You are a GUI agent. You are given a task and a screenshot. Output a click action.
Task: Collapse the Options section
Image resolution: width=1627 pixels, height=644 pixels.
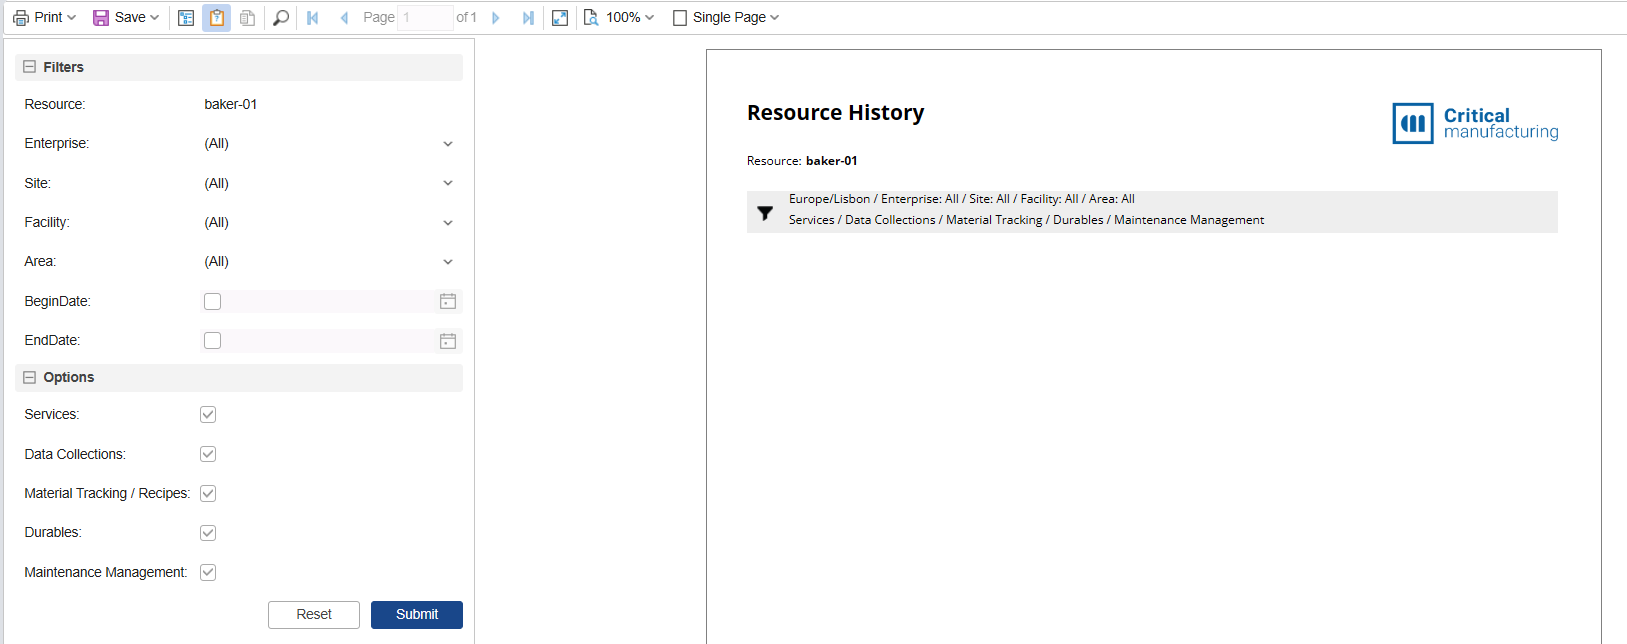point(29,377)
